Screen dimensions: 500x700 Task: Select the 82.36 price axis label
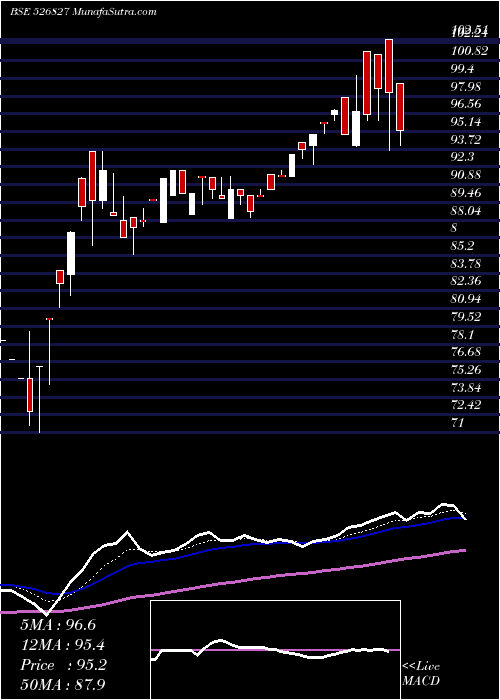(x=468, y=281)
